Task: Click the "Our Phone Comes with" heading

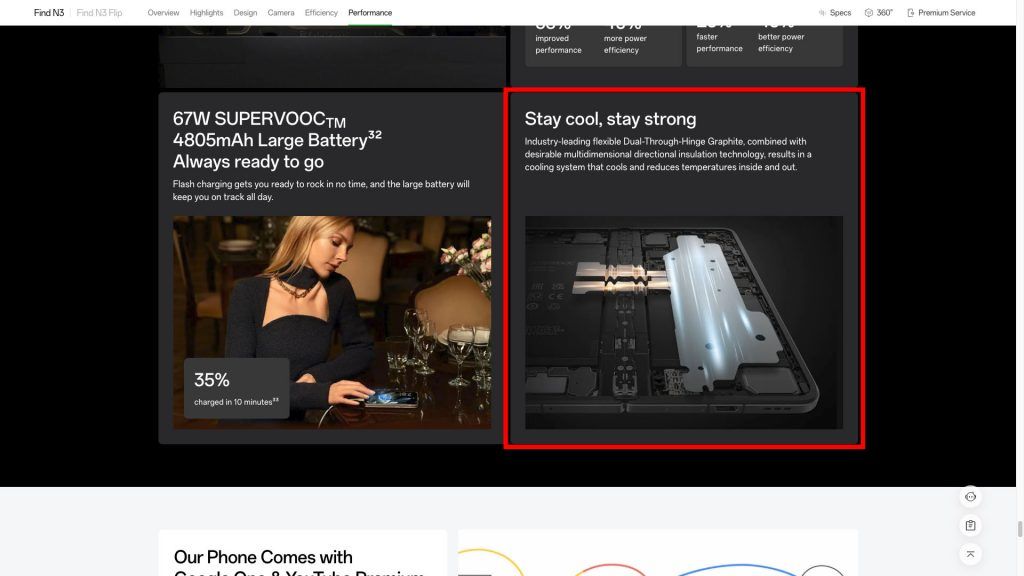Action: tap(263, 557)
